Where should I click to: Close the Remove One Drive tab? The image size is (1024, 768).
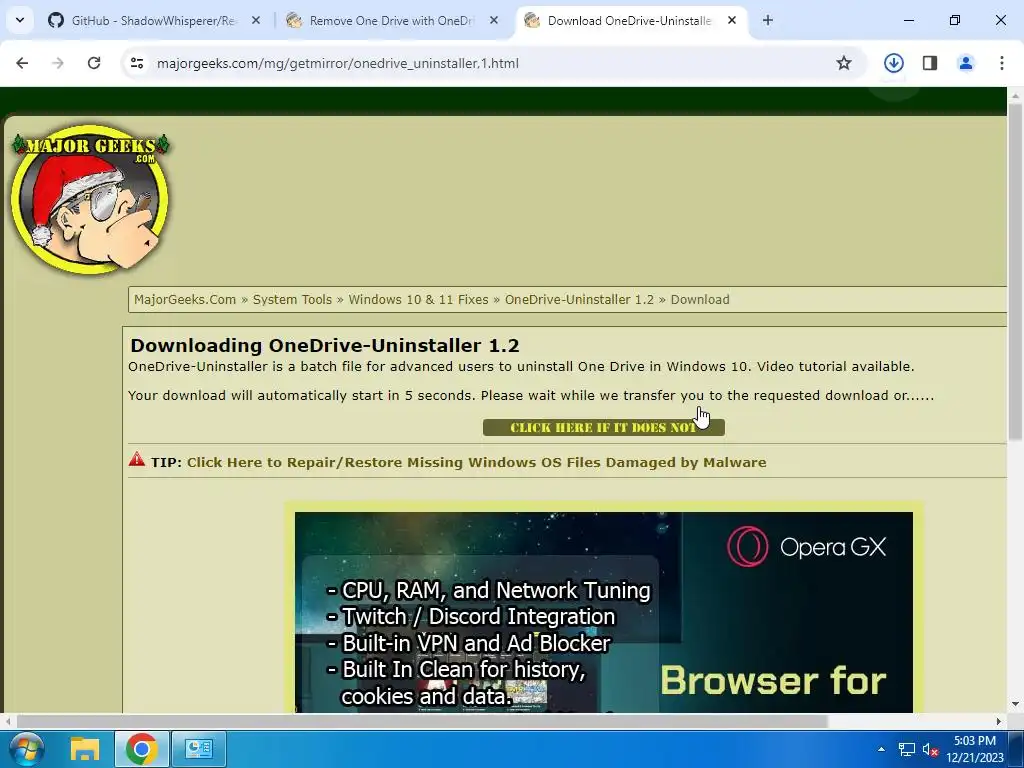(x=494, y=20)
